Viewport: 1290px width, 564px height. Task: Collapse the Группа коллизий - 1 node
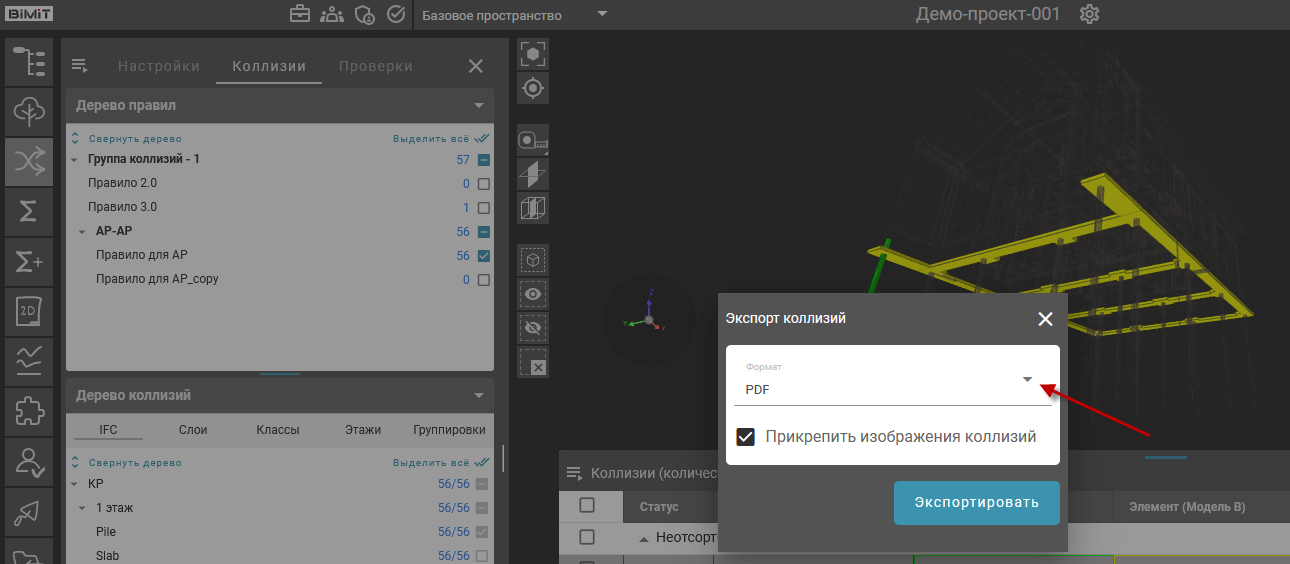coord(74,160)
